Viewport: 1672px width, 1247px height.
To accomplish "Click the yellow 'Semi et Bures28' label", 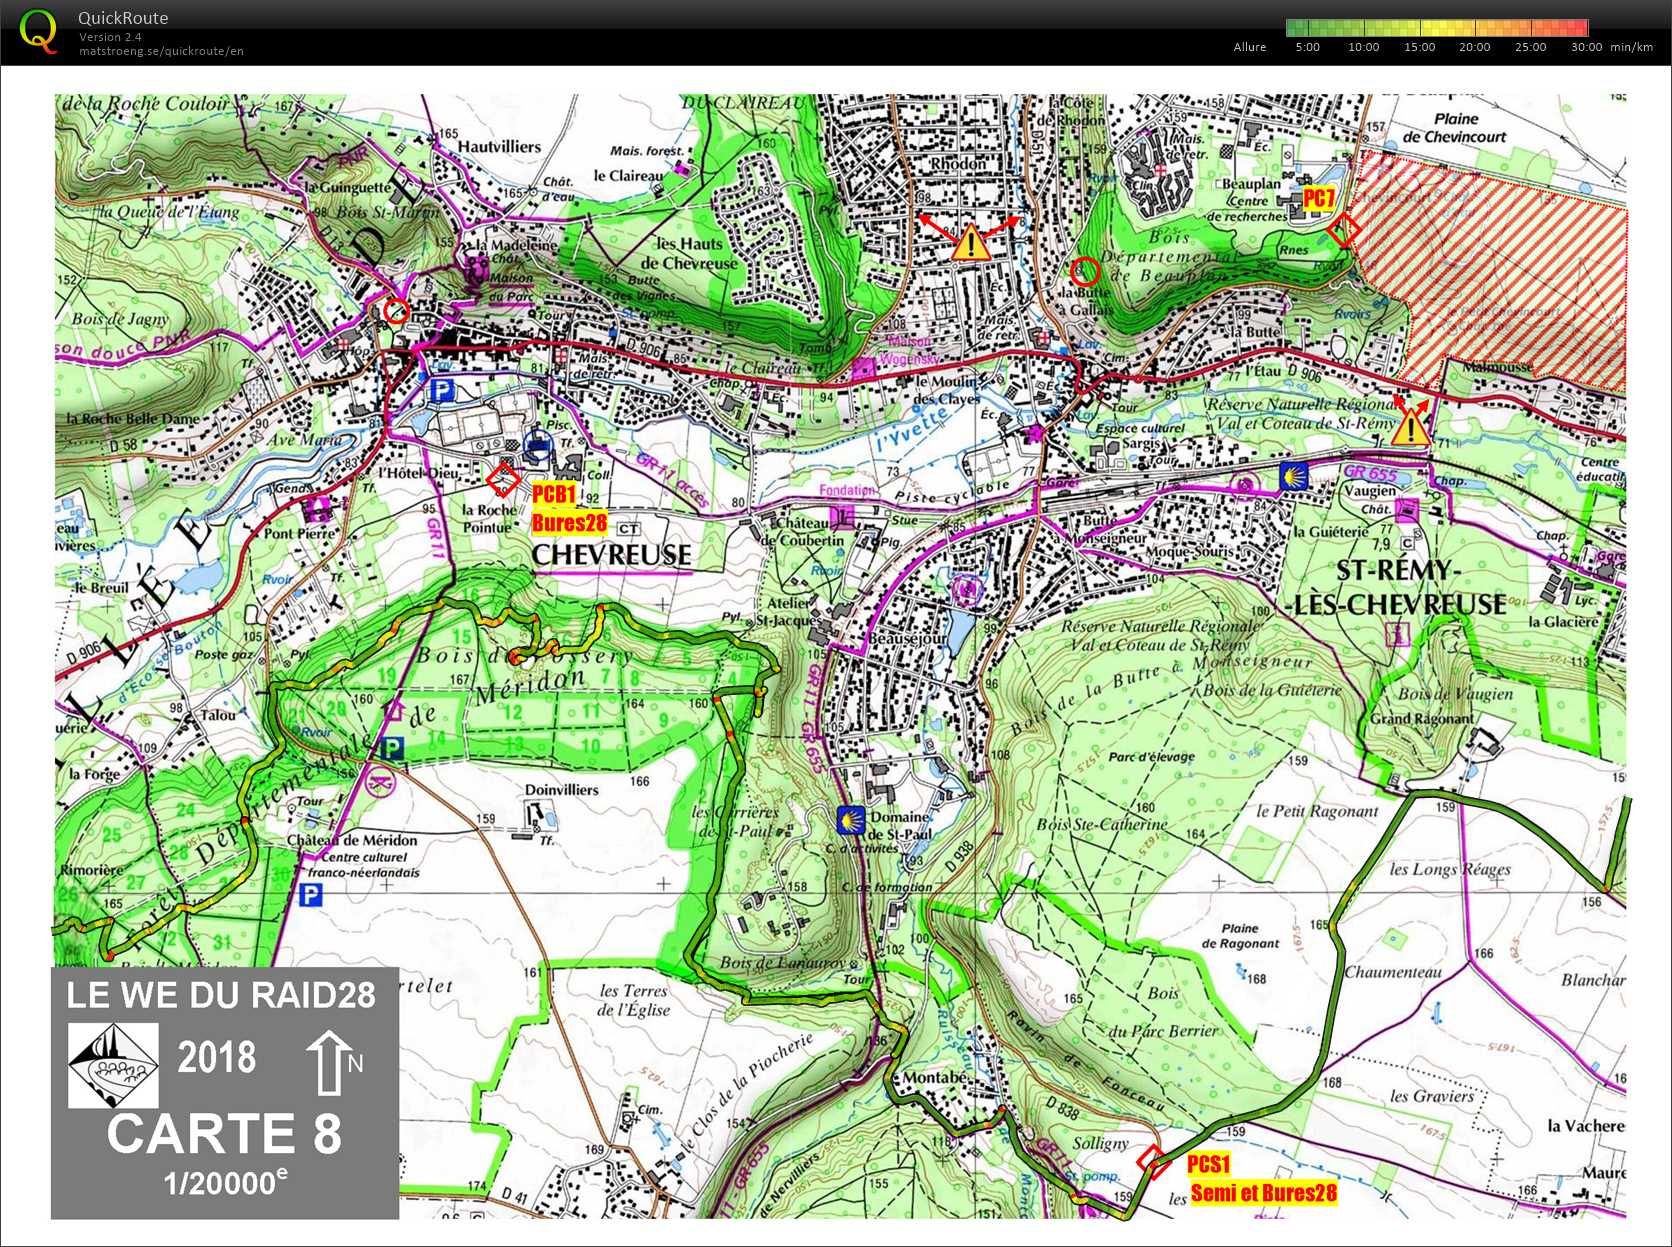I will [1264, 1193].
